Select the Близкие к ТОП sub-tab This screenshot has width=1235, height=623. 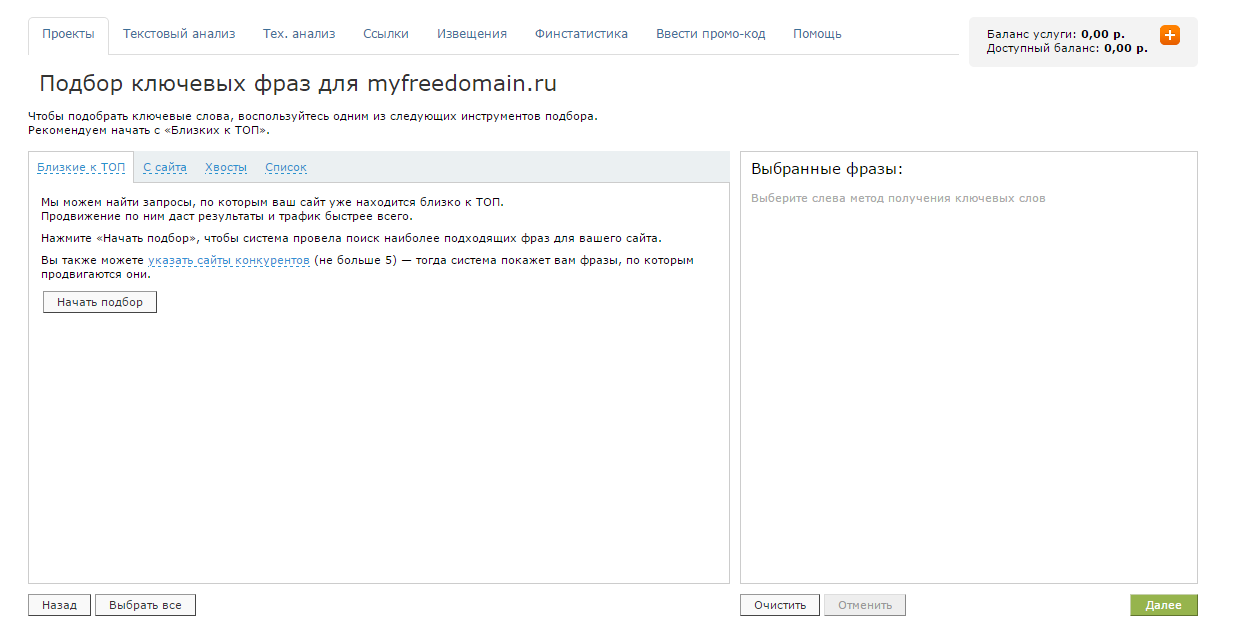(81, 168)
